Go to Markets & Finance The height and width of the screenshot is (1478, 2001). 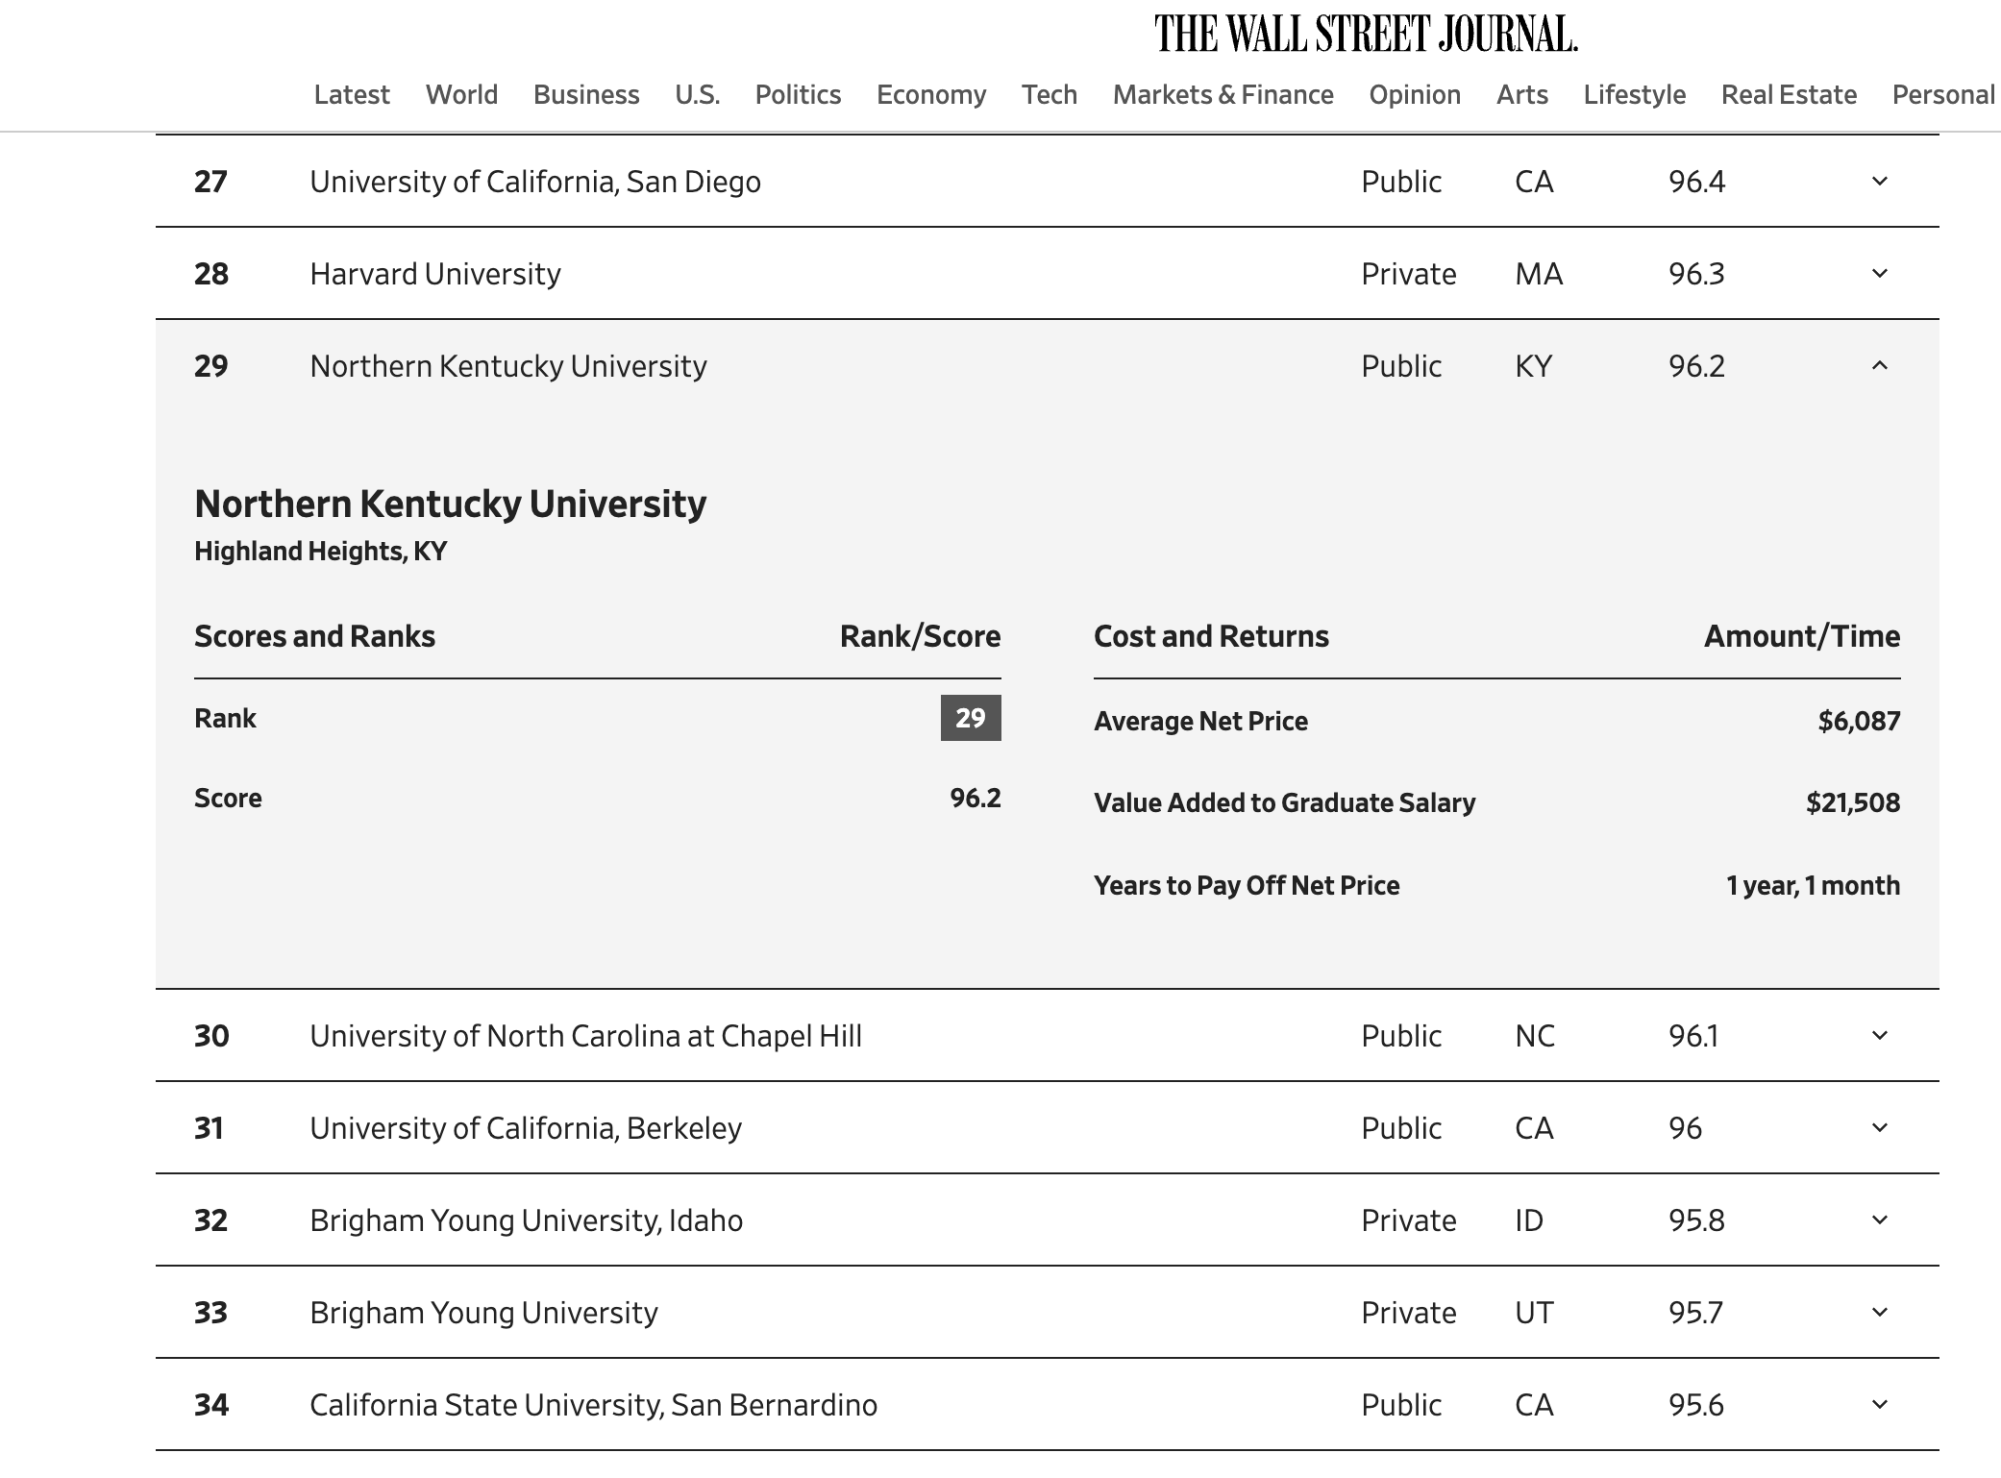point(1223,95)
